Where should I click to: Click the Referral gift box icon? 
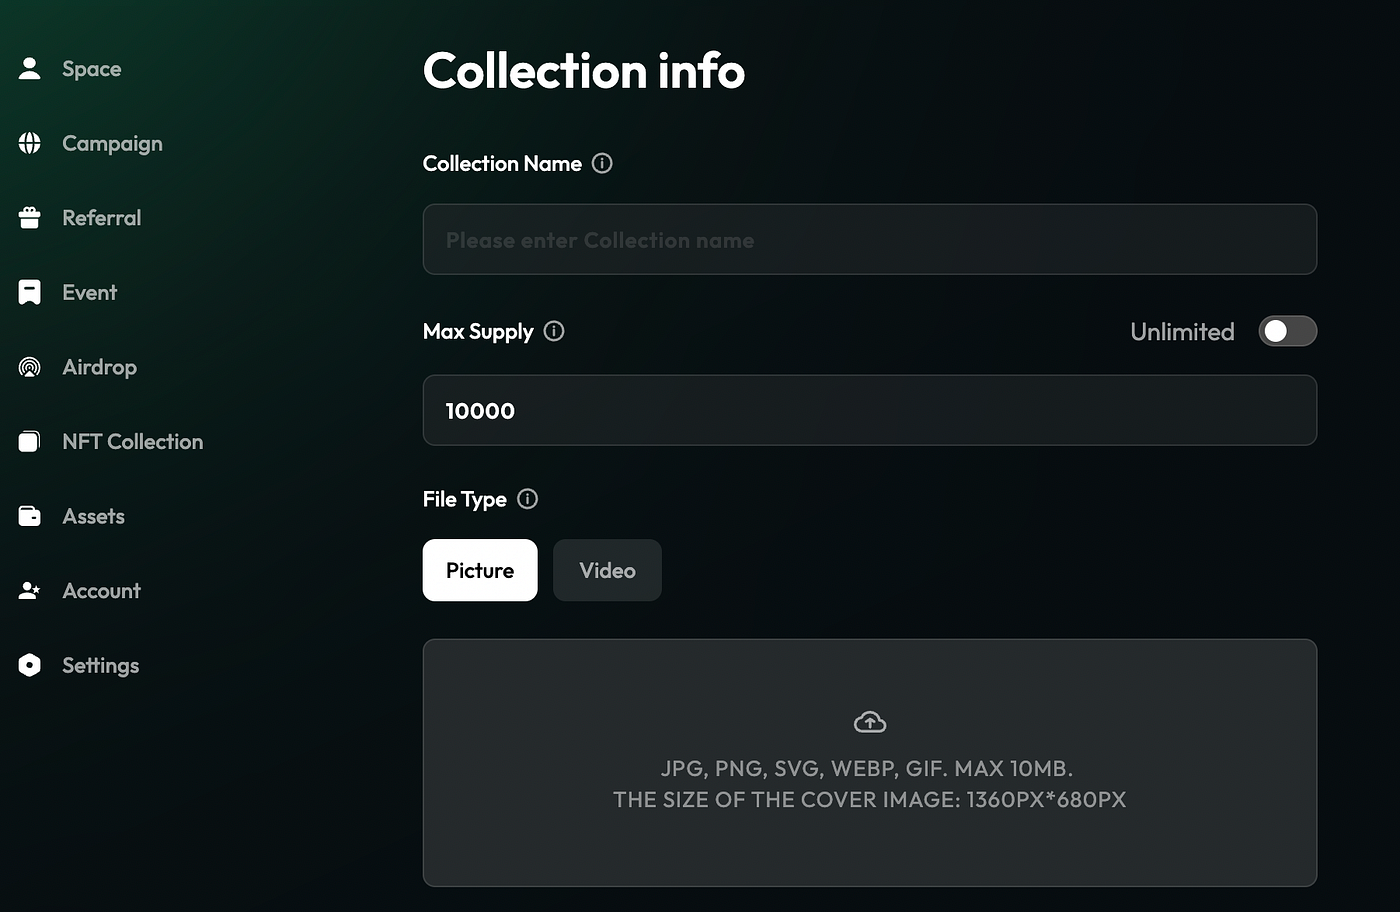pyautogui.click(x=30, y=218)
